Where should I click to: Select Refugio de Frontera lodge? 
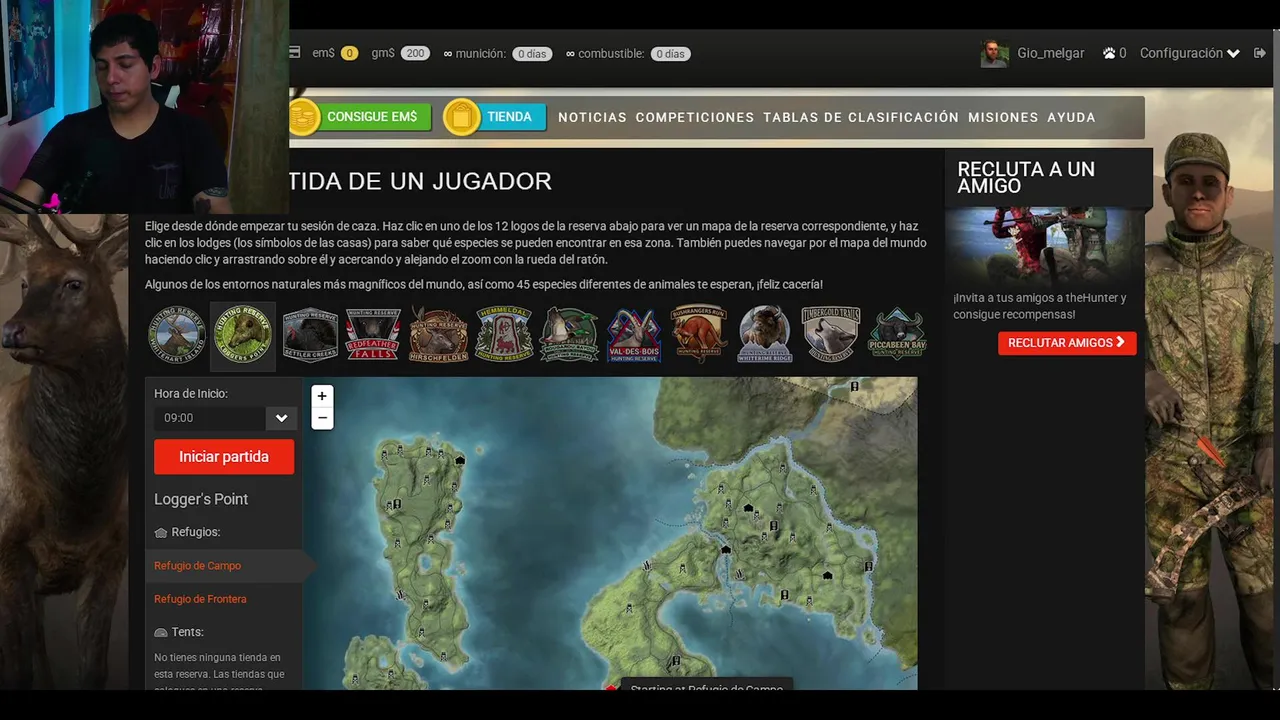tap(200, 599)
